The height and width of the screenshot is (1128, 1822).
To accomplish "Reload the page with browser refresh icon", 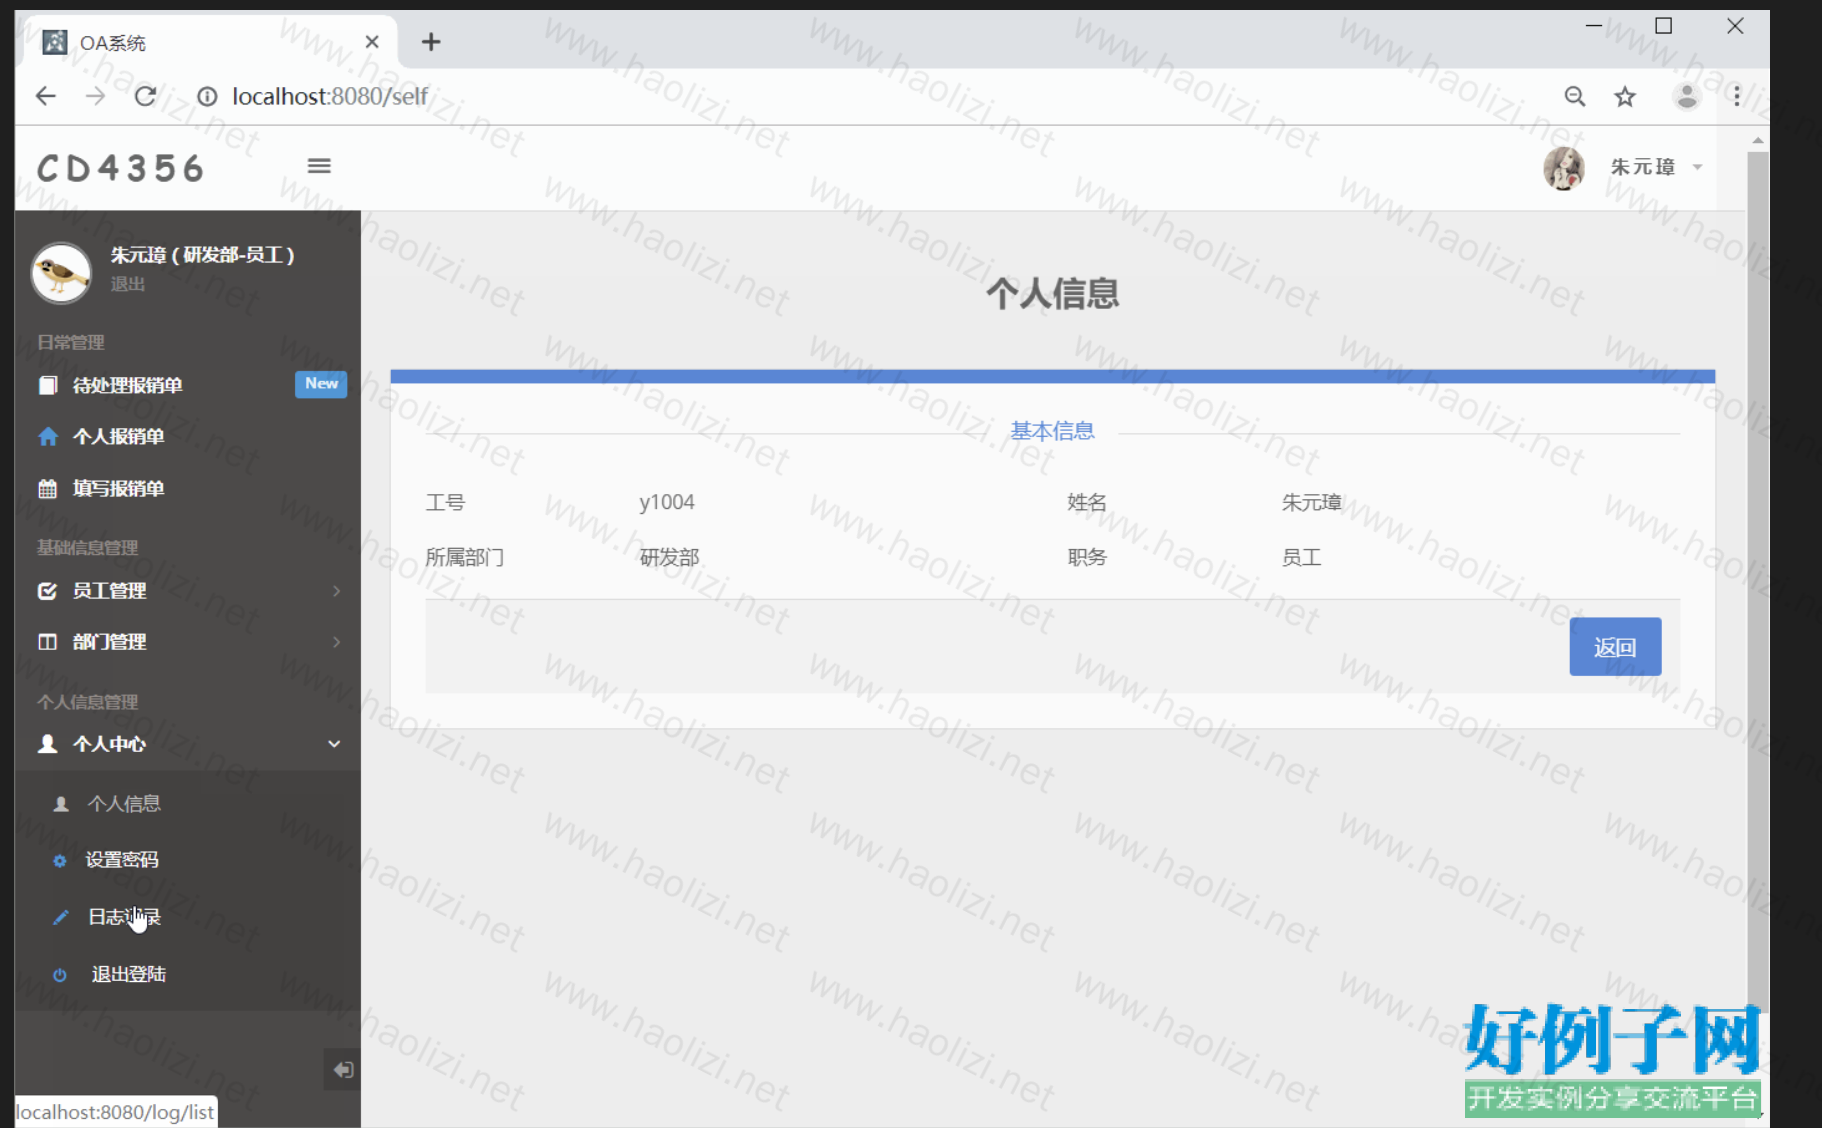I will click(x=145, y=96).
